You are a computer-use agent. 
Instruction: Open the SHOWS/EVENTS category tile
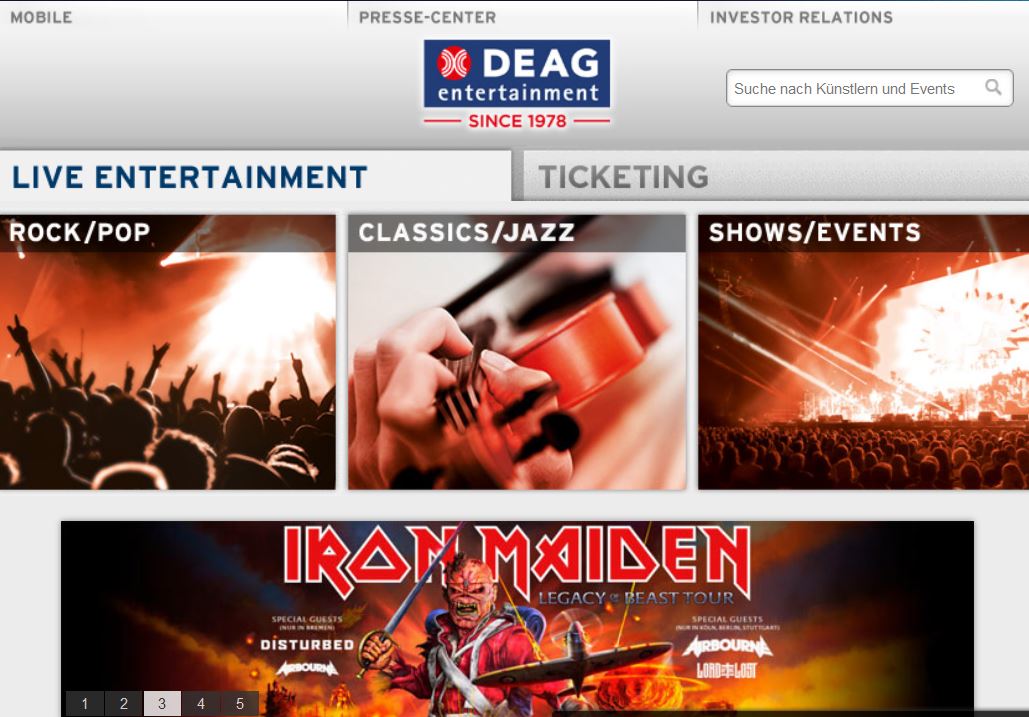coord(863,352)
